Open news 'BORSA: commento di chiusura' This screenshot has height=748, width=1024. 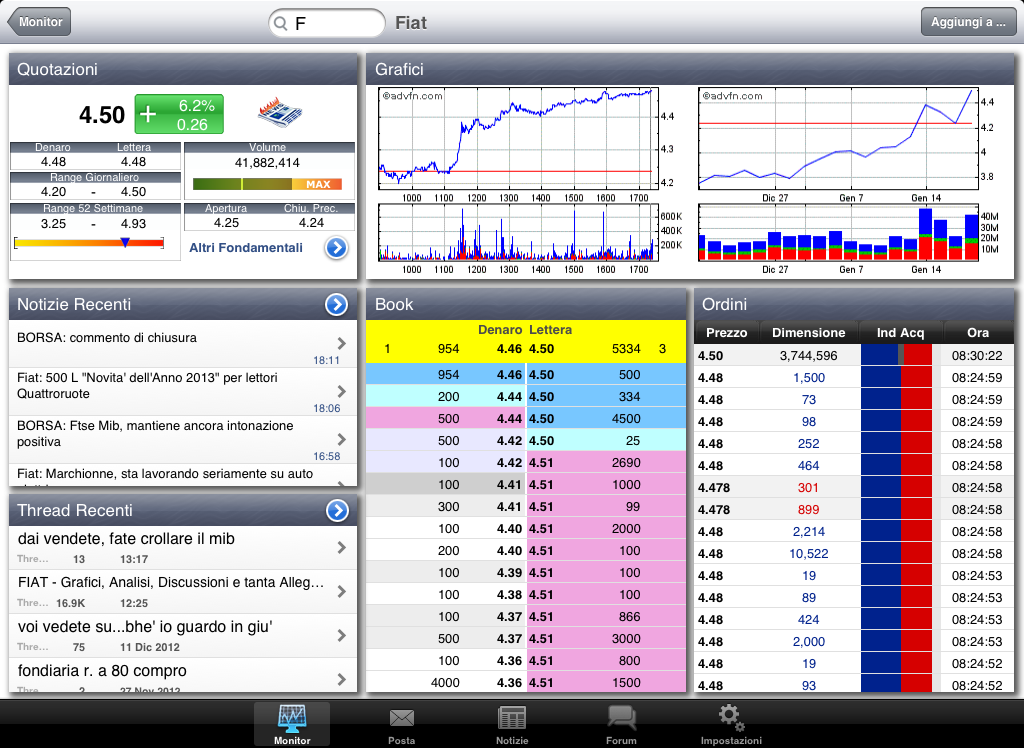[x=183, y=344]
